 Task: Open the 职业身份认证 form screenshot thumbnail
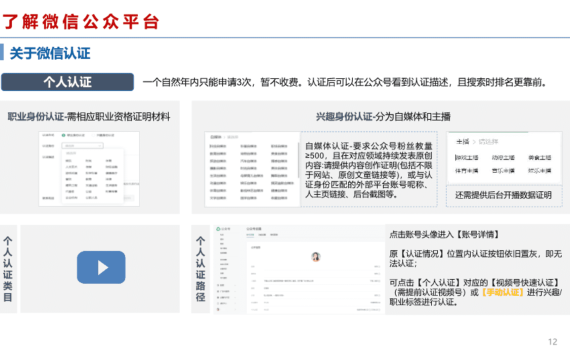pos(89,169)
